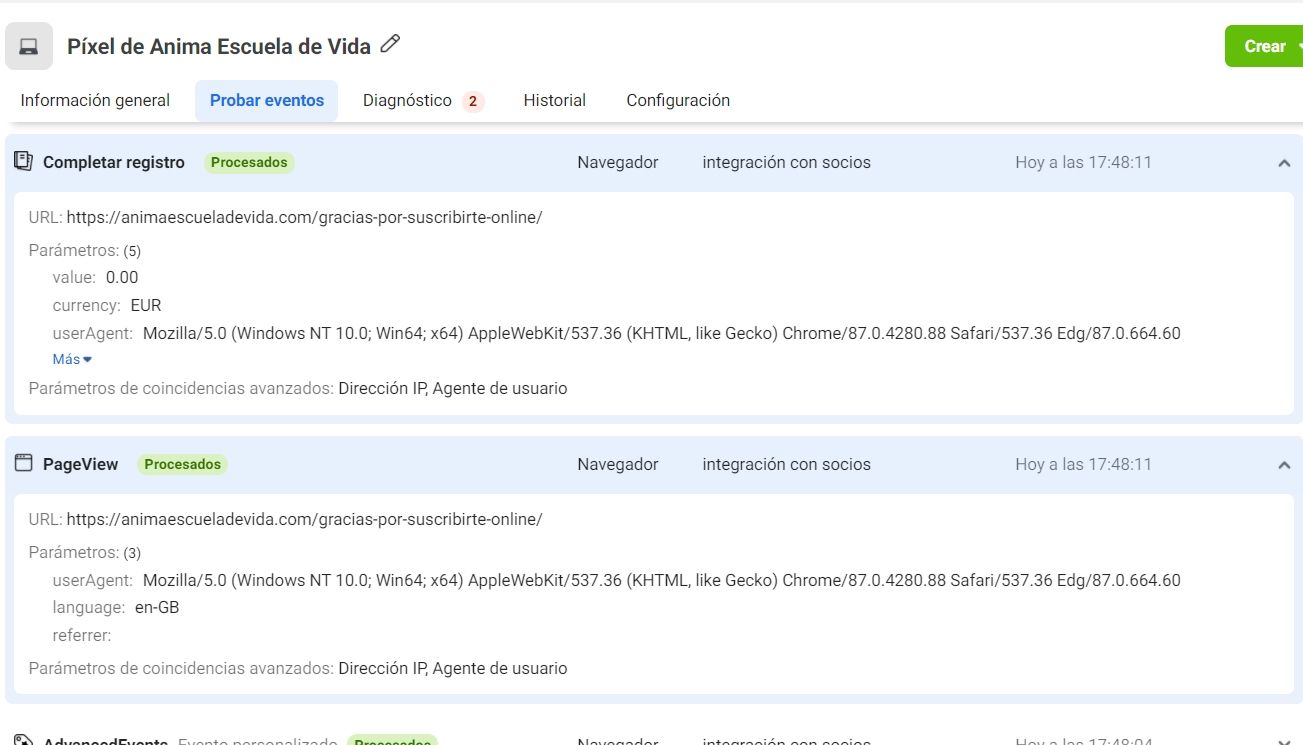Click the Completar registro timestamp 17:48:11
The width and height of the screenshot is (1303, 745).
click(x=1083, y=162)
